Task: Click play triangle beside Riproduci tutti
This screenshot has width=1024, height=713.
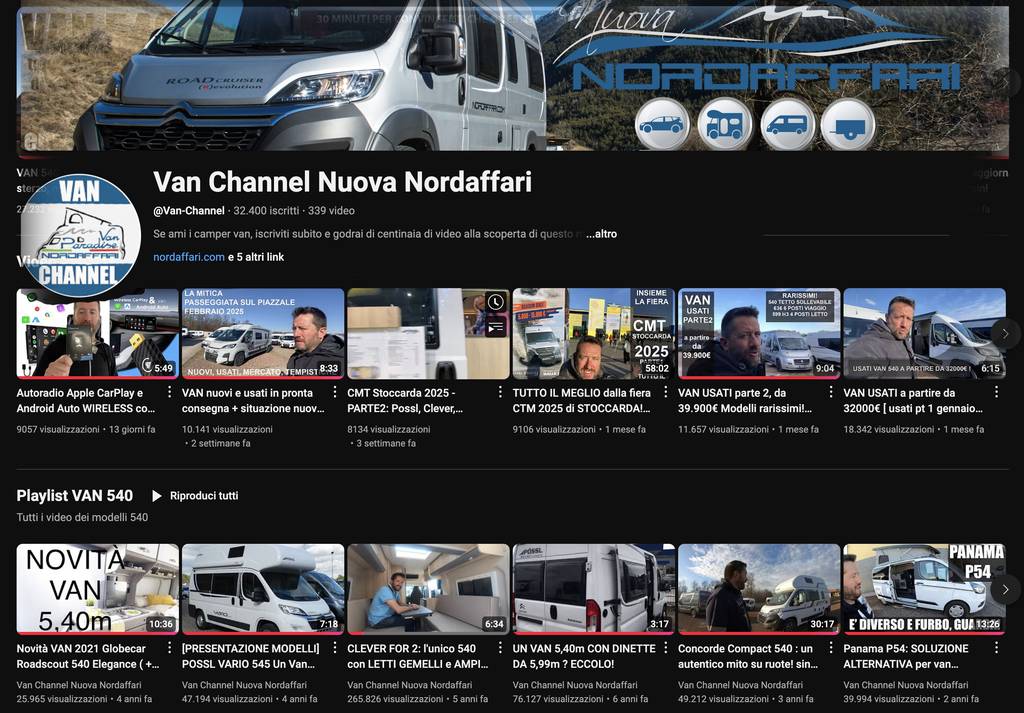Action: [x=157, y=496]
